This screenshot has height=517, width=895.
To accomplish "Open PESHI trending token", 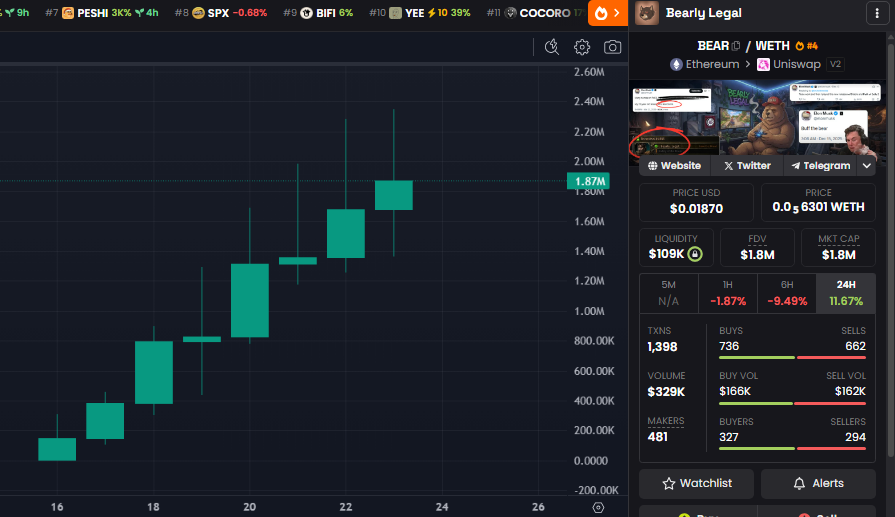I will coord(102,13).
